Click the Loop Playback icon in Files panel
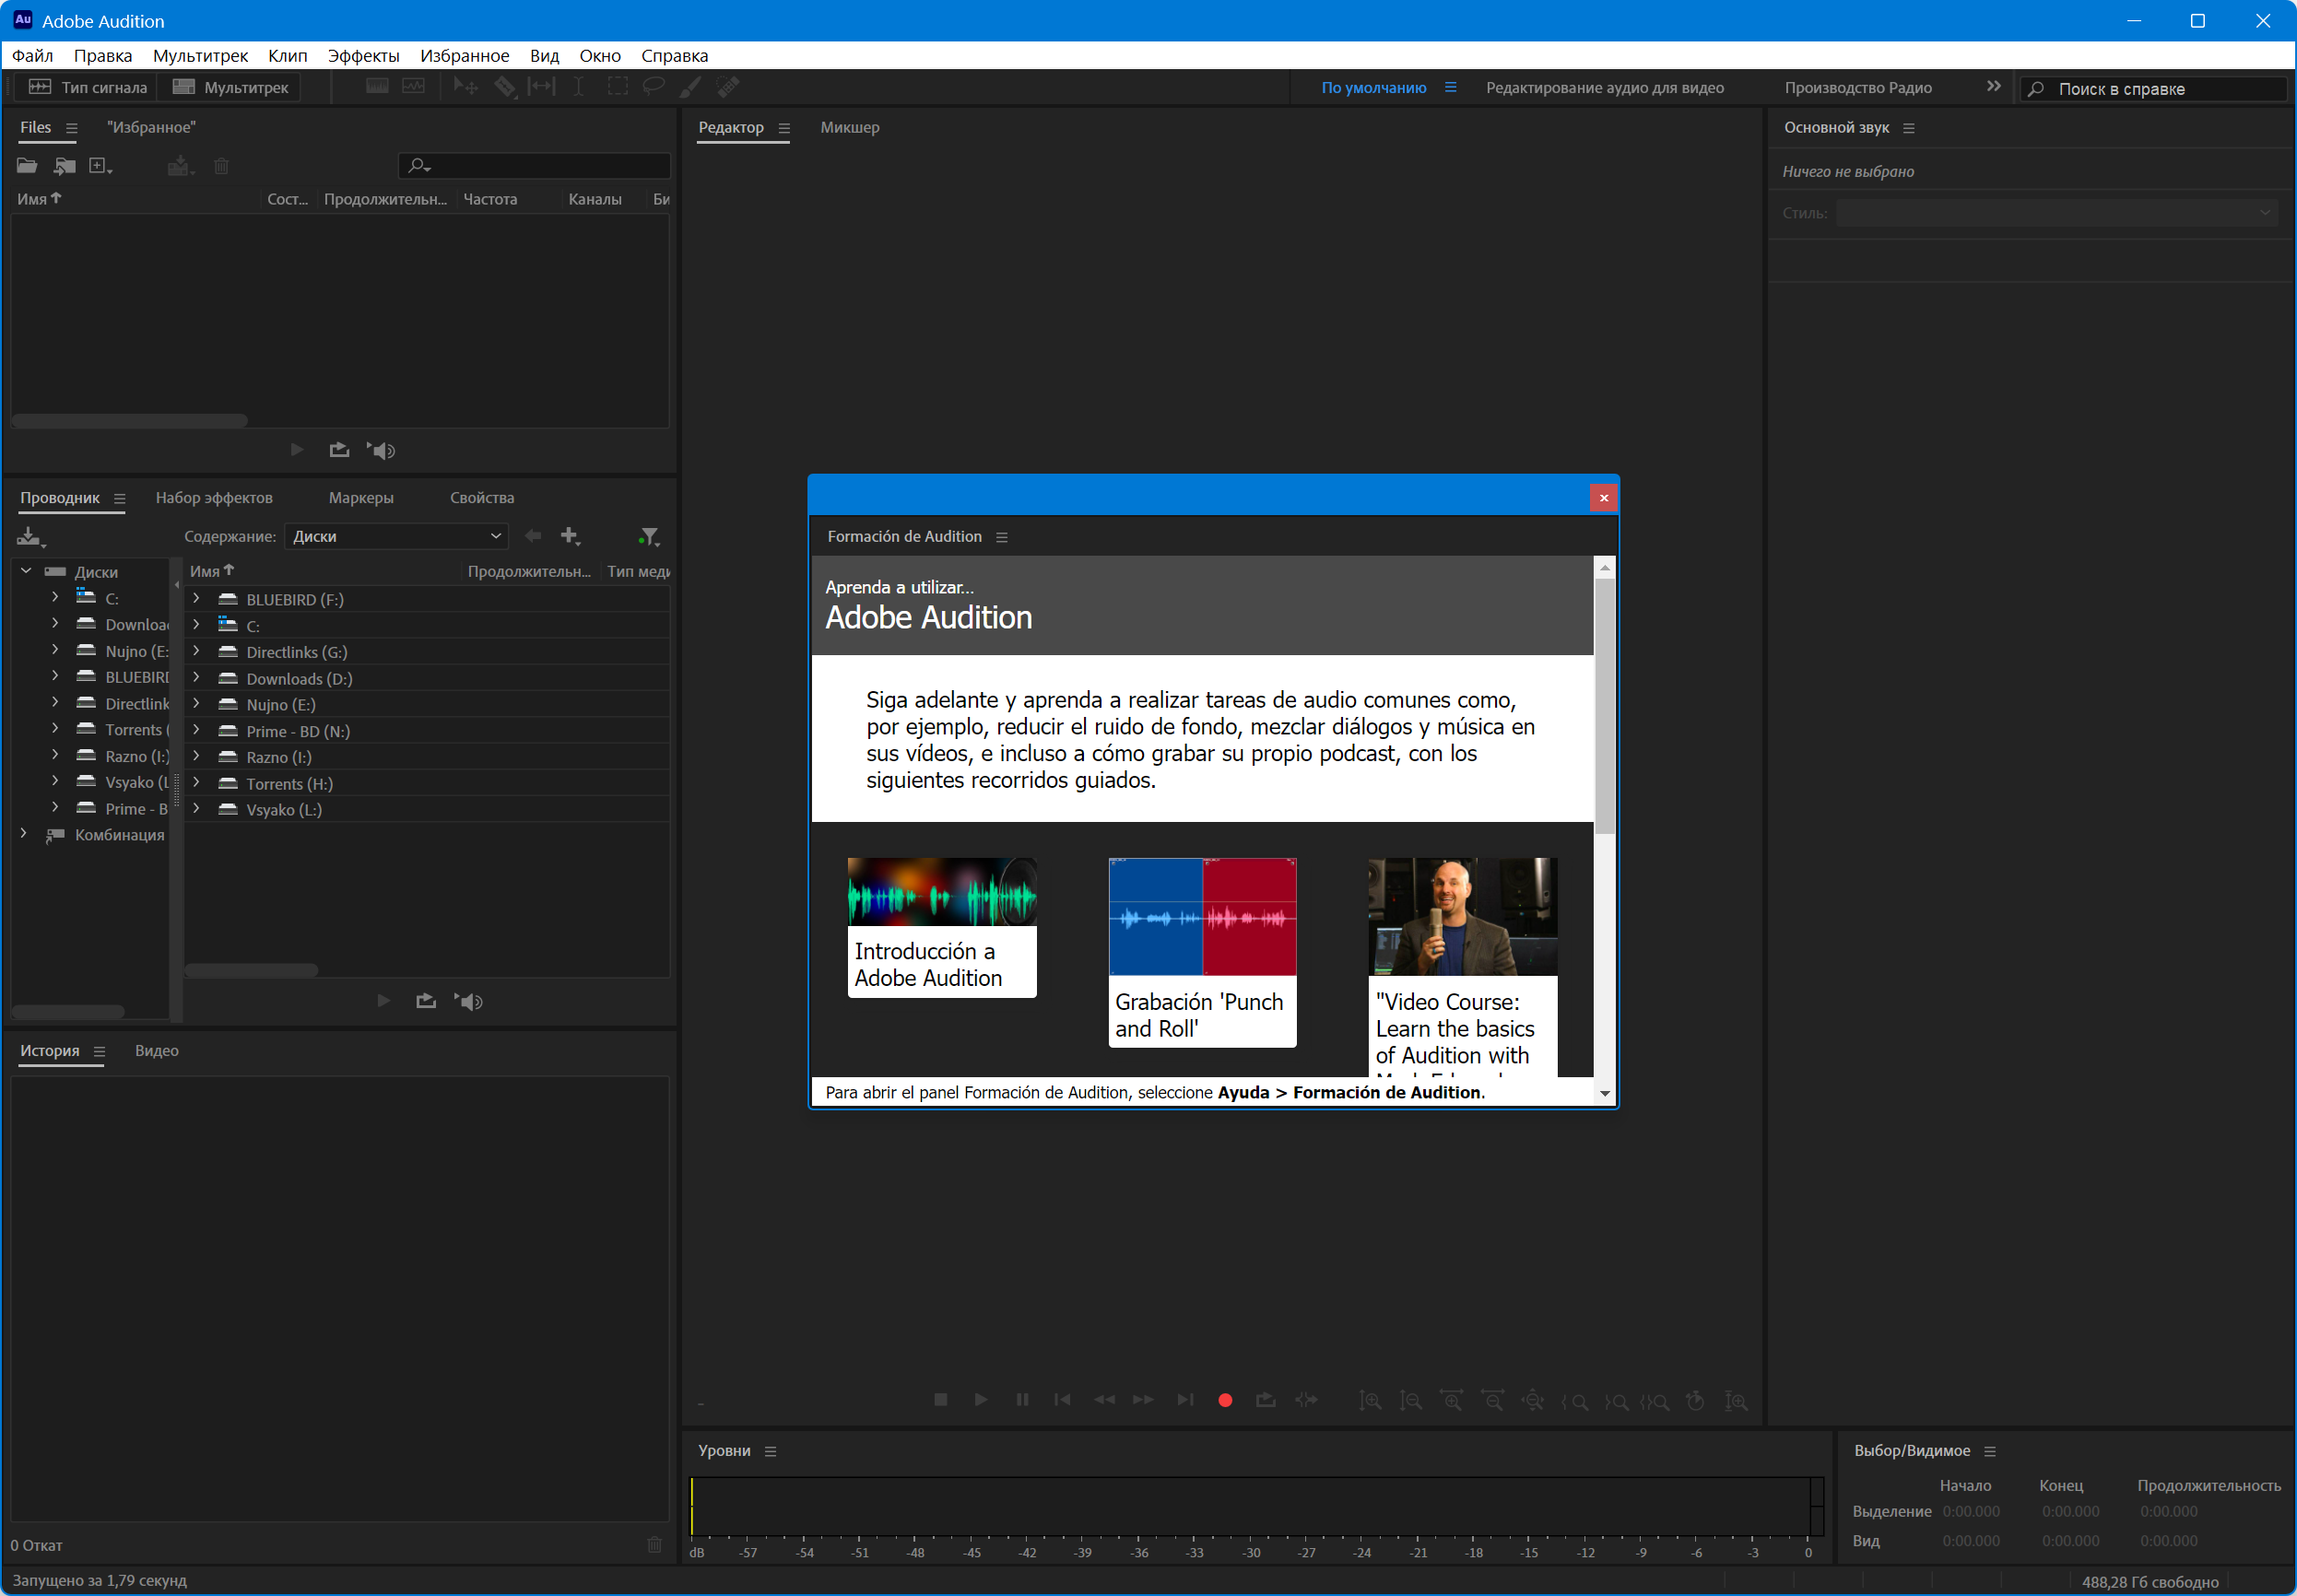 coord(339,450)
